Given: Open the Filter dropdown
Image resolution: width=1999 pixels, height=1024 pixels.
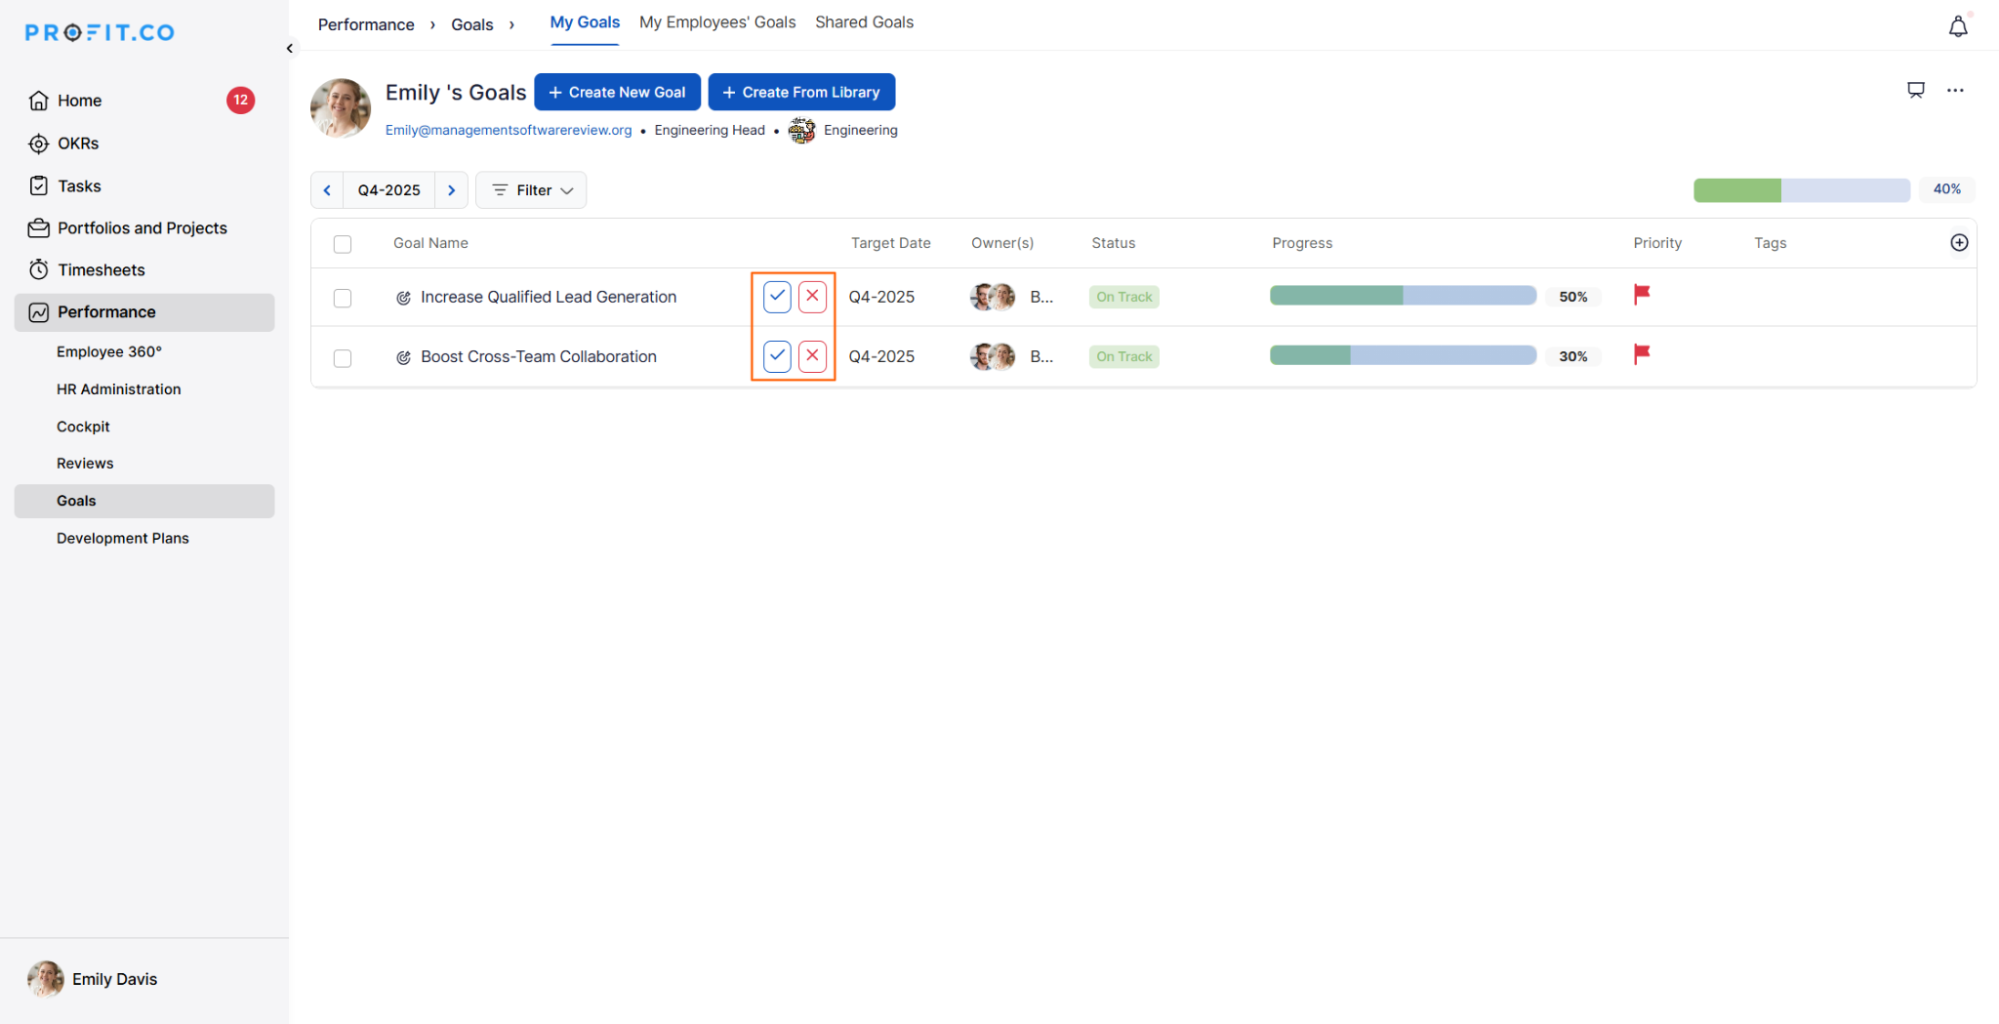Looking at the screenshot, I should (531, 190).
